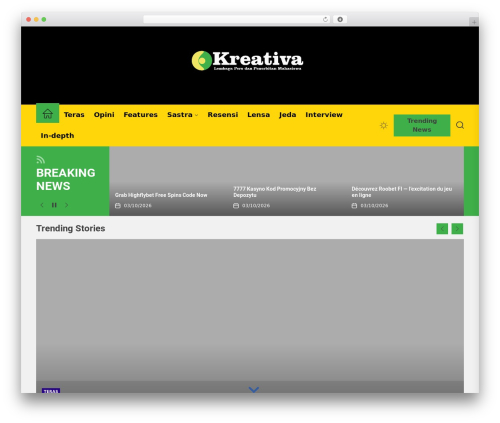Select the Features menu item

(x=140, y=115)
